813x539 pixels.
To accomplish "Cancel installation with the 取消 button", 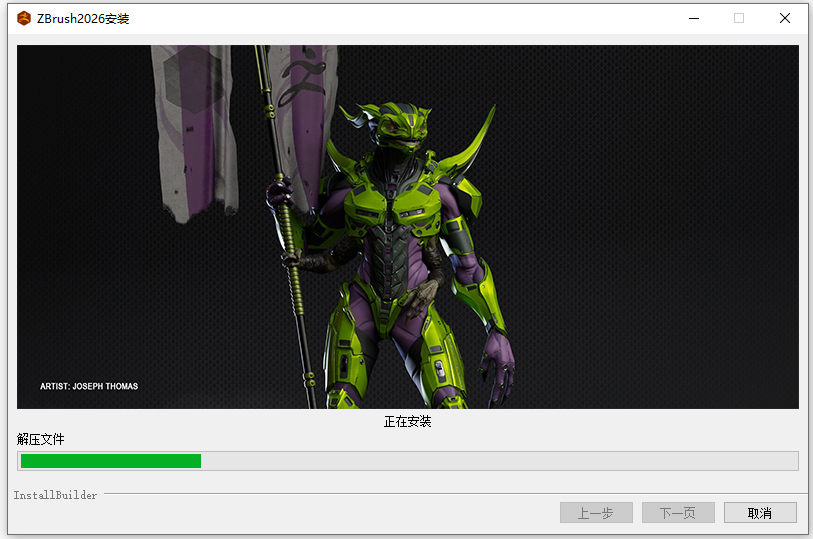I will (760, 513).
